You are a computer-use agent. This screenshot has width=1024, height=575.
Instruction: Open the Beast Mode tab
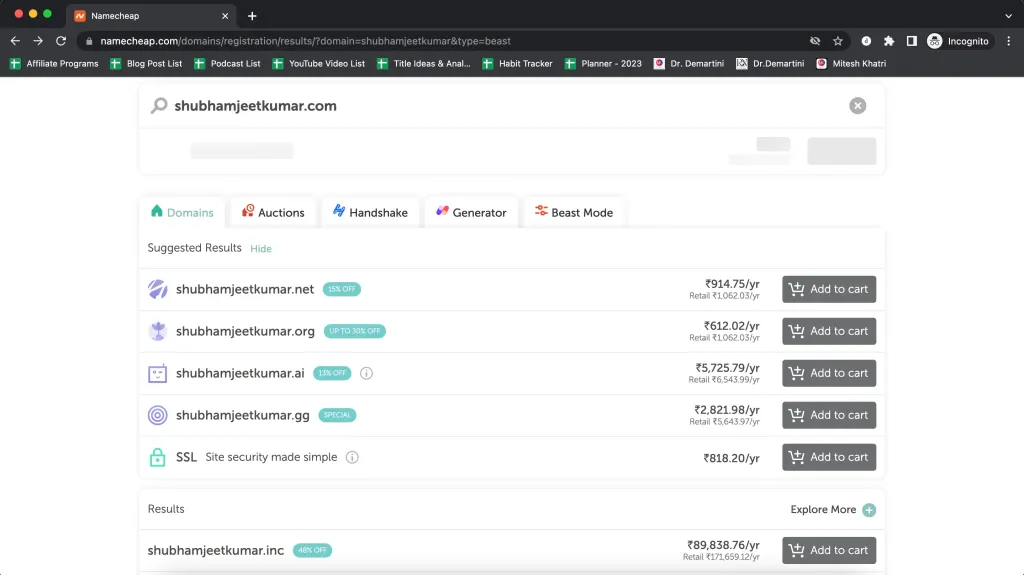573,212
